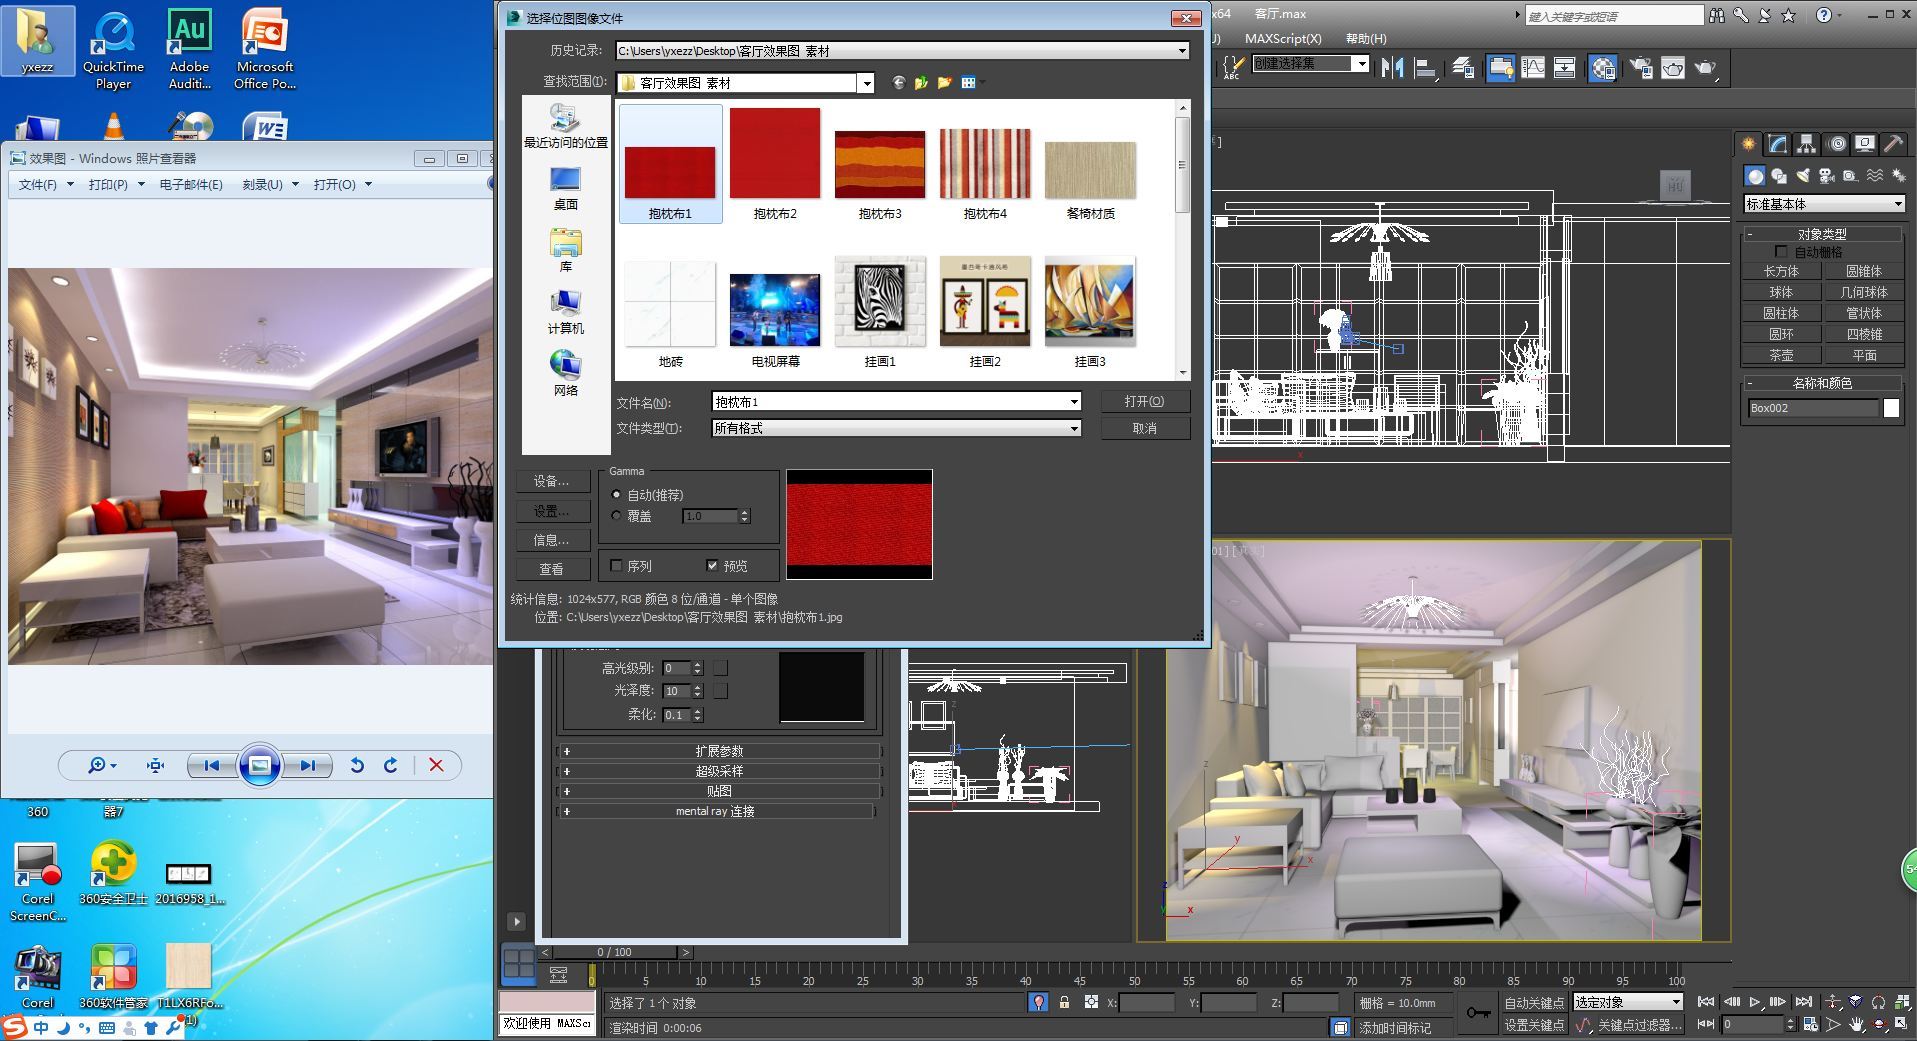Select the Space Warps category icon
This screenshot has width=1917, height=1041.
tap(1875, 176)
